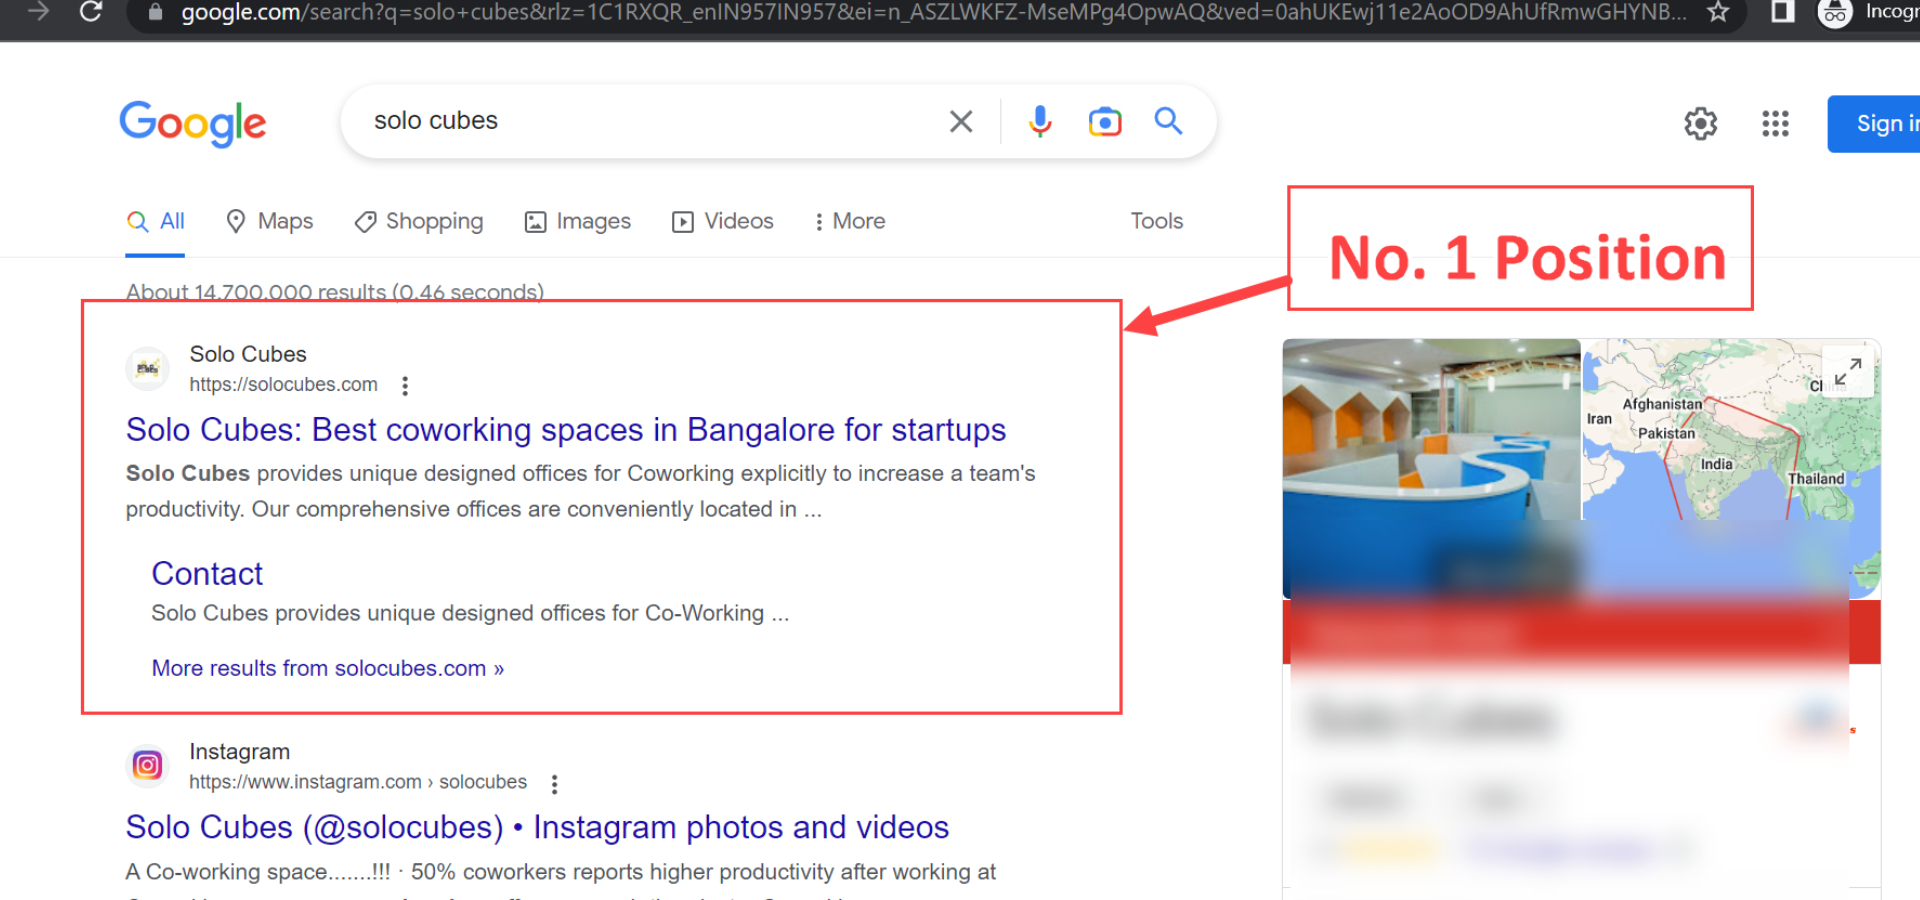Click the Sign in button

click(1886, 123)
